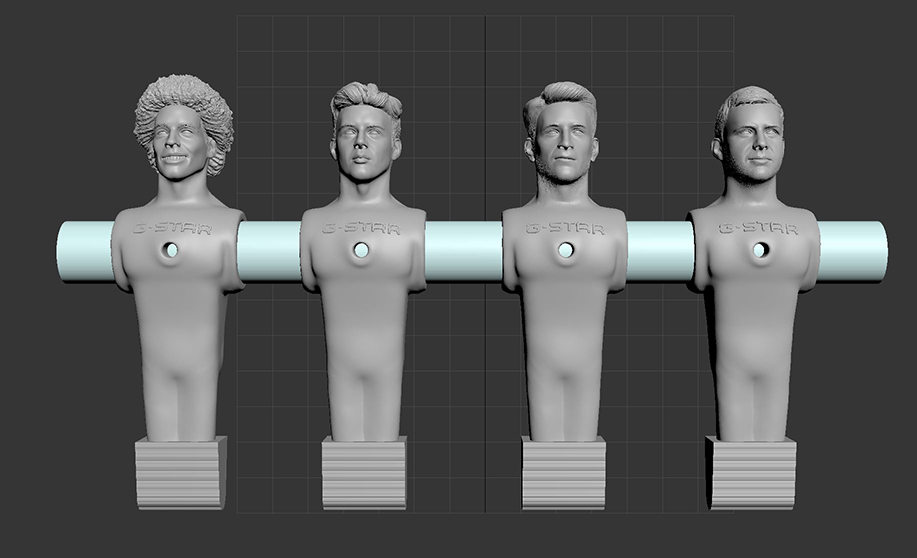Select the base block of the rightmost figure
Viewport: 917px width, 558px height.
[750, 473]
